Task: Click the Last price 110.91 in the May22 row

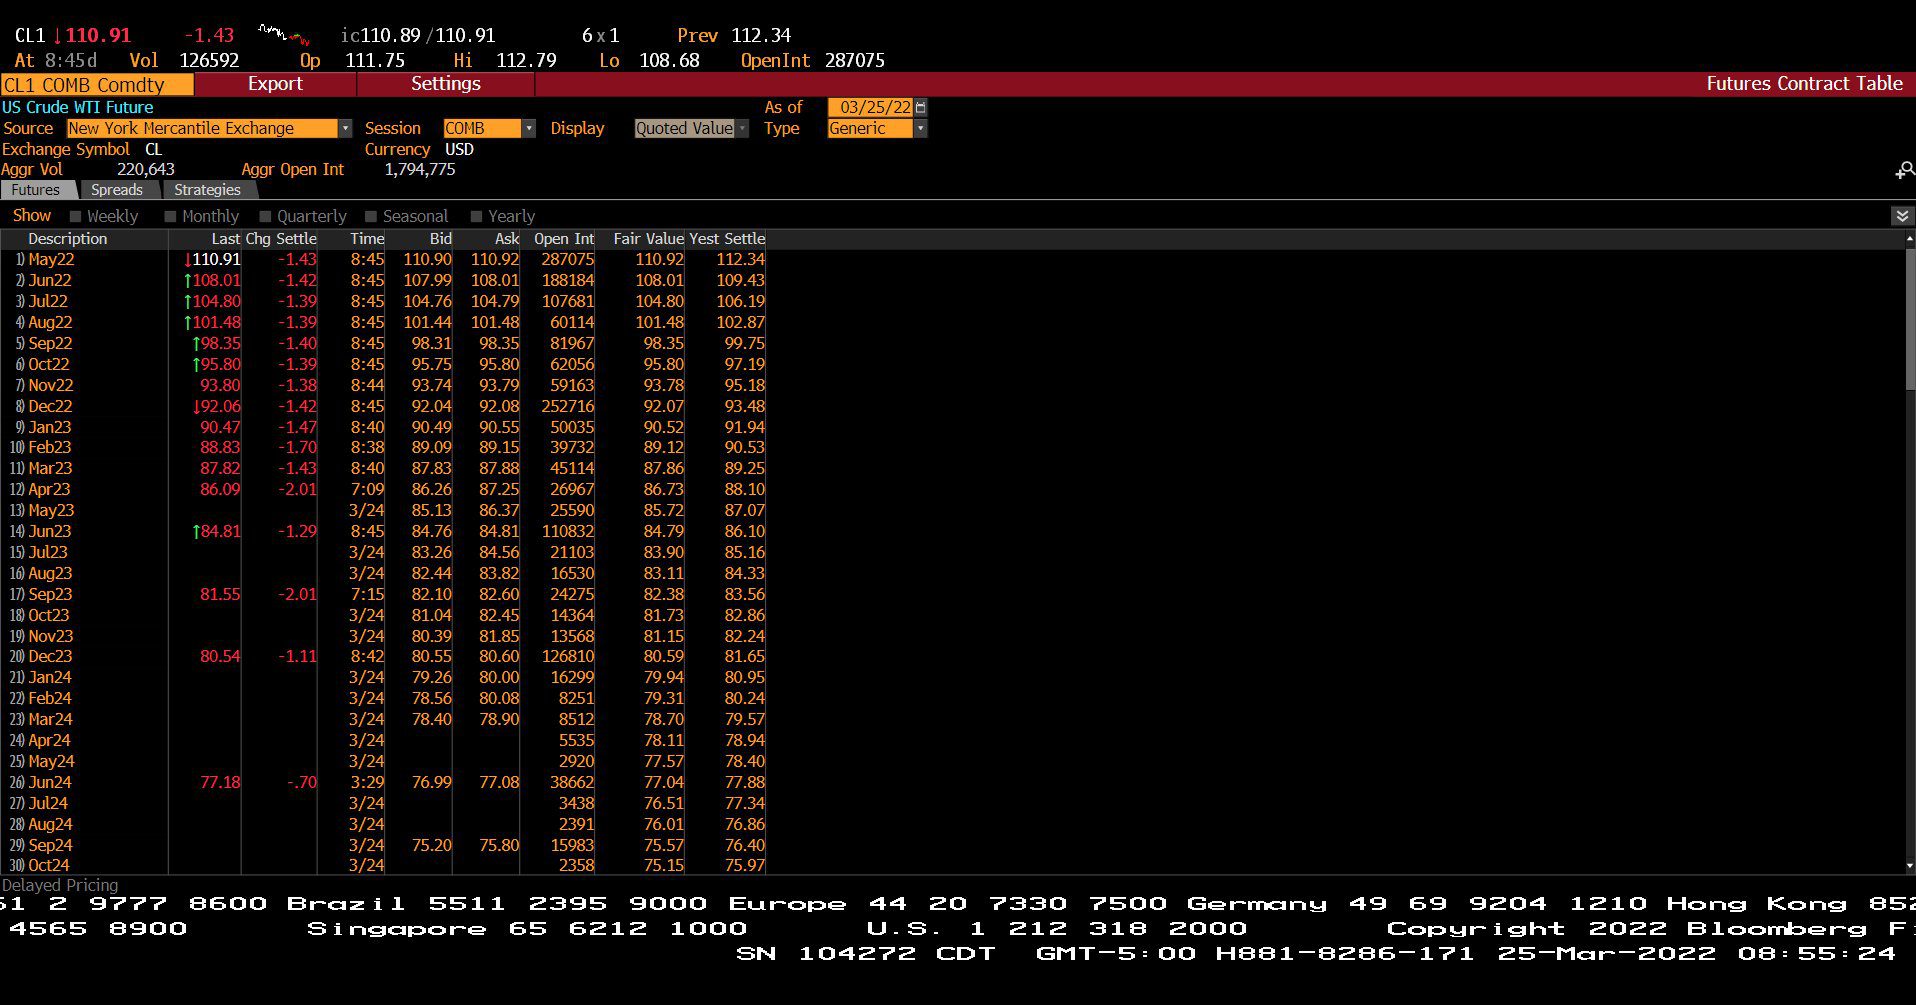Action: (x=216, y=259)
